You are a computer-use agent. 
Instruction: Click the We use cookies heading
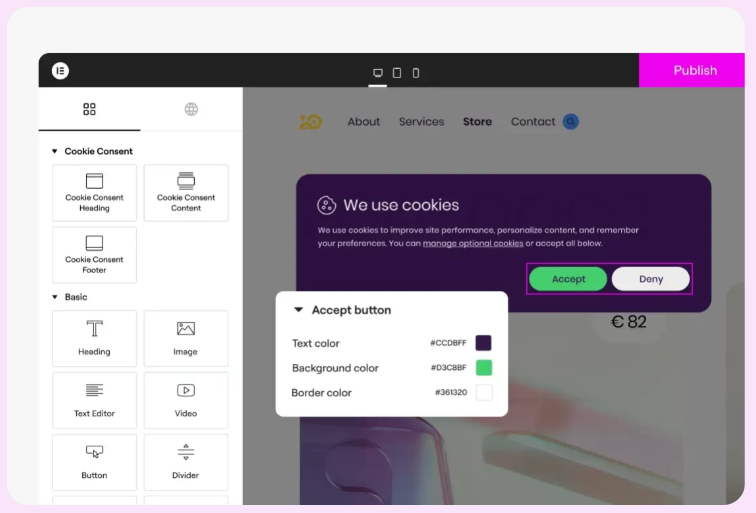click(401, 205)
